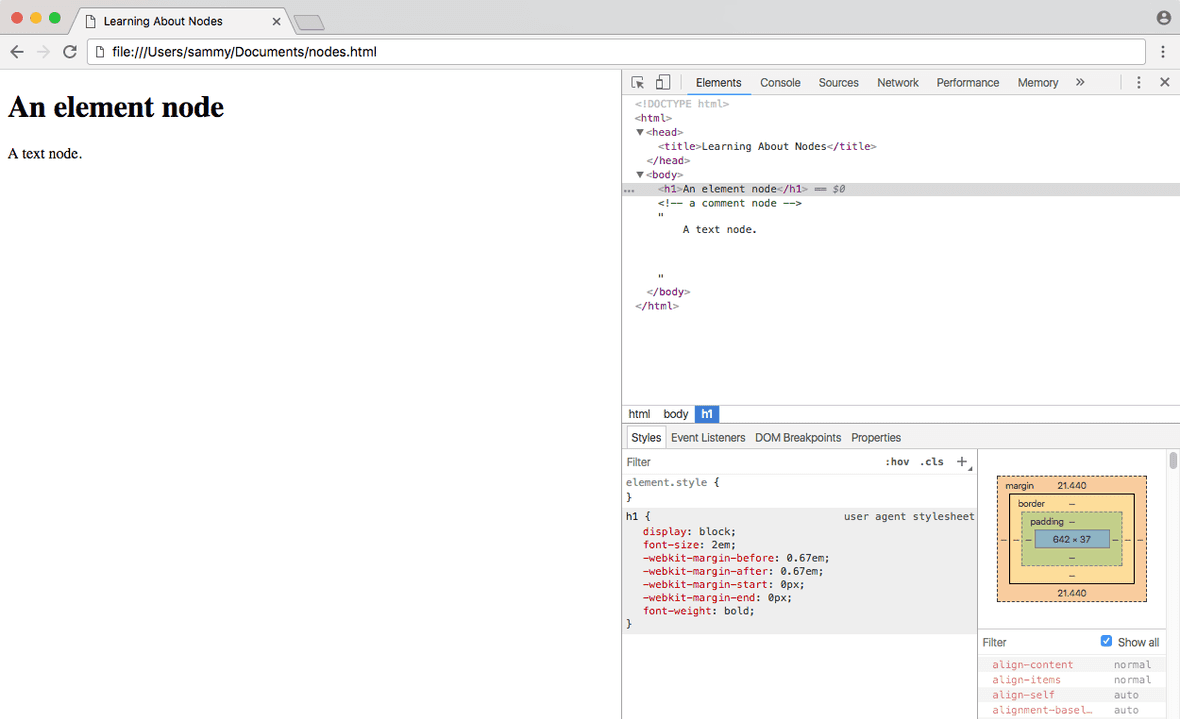The height and width of the screenshot is (719, 1180).
Task: Click the browser reload button
Action: (70, 52)
